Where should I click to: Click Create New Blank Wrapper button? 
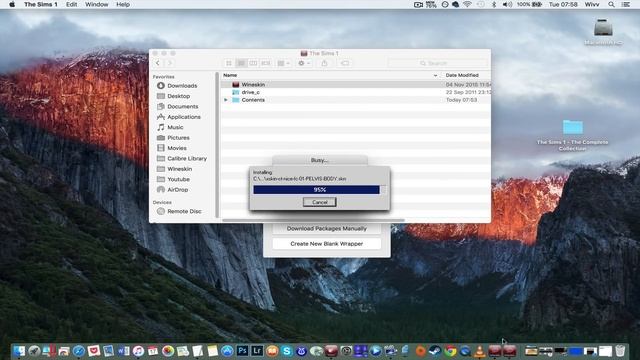(x=327, y=244)
